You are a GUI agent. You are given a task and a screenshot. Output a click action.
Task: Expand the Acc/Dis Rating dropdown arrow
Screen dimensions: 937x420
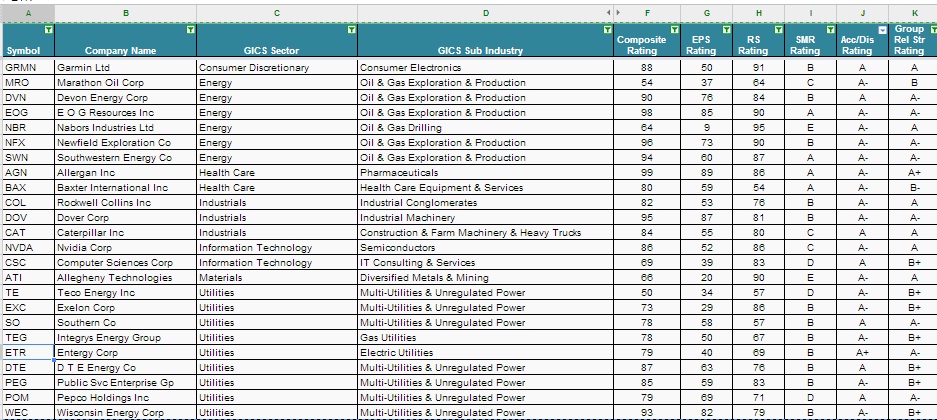point(882,30)
